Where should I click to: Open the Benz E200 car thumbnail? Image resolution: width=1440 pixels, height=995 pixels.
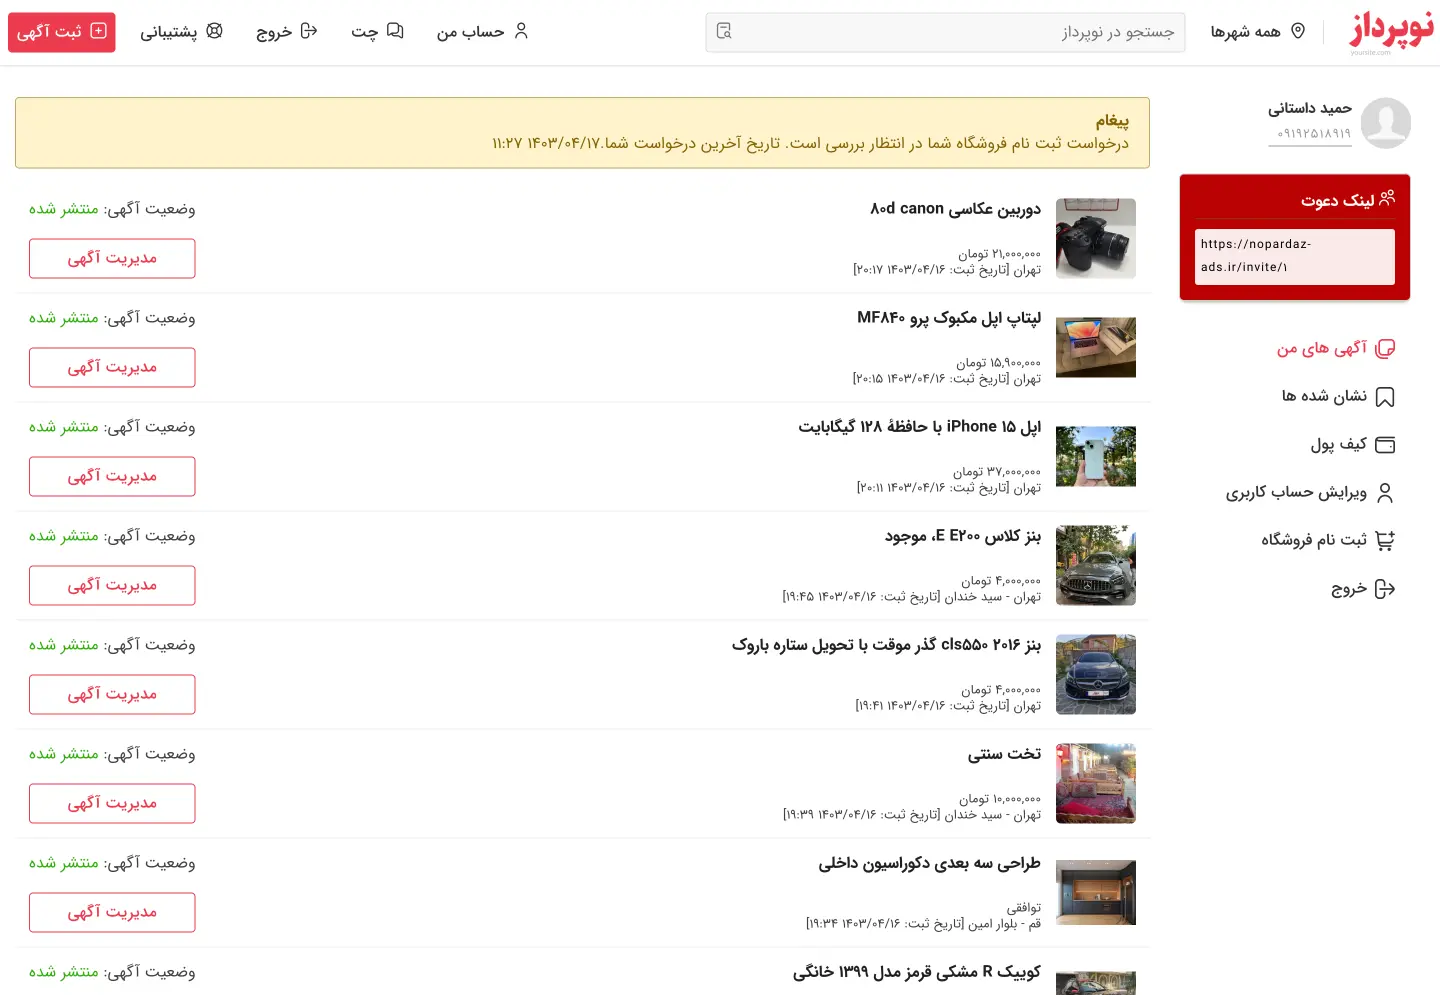pyautogui.click(x=1095, y=566)
